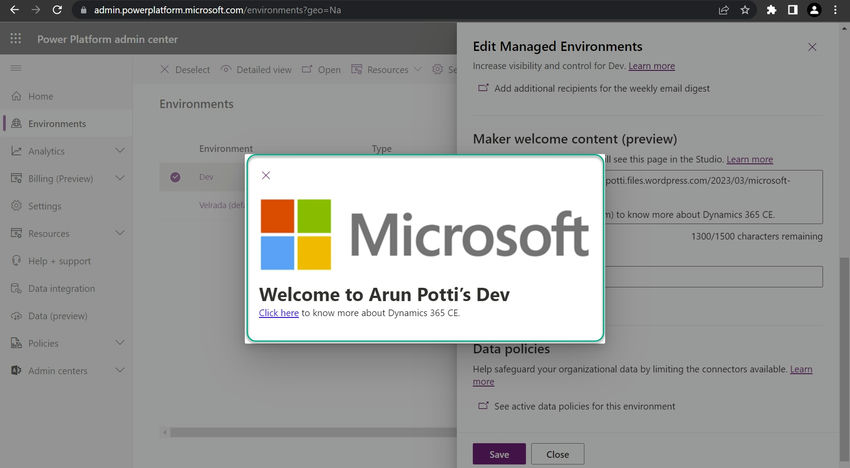Click the Environment column header
Image resolution: width=850 pixels, height=468 pixels.
coord(226,149)
